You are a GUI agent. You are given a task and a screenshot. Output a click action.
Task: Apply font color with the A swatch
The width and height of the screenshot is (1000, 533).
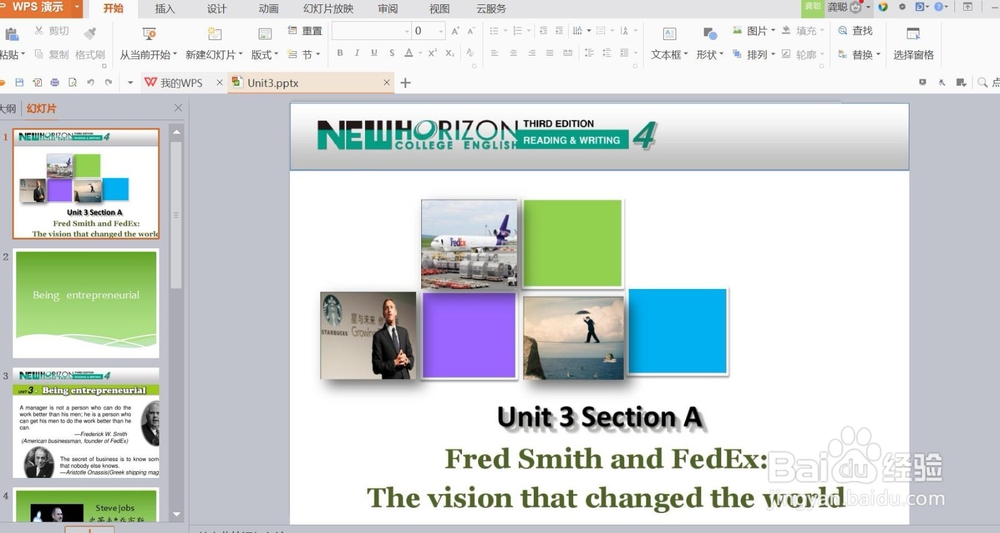409,53
